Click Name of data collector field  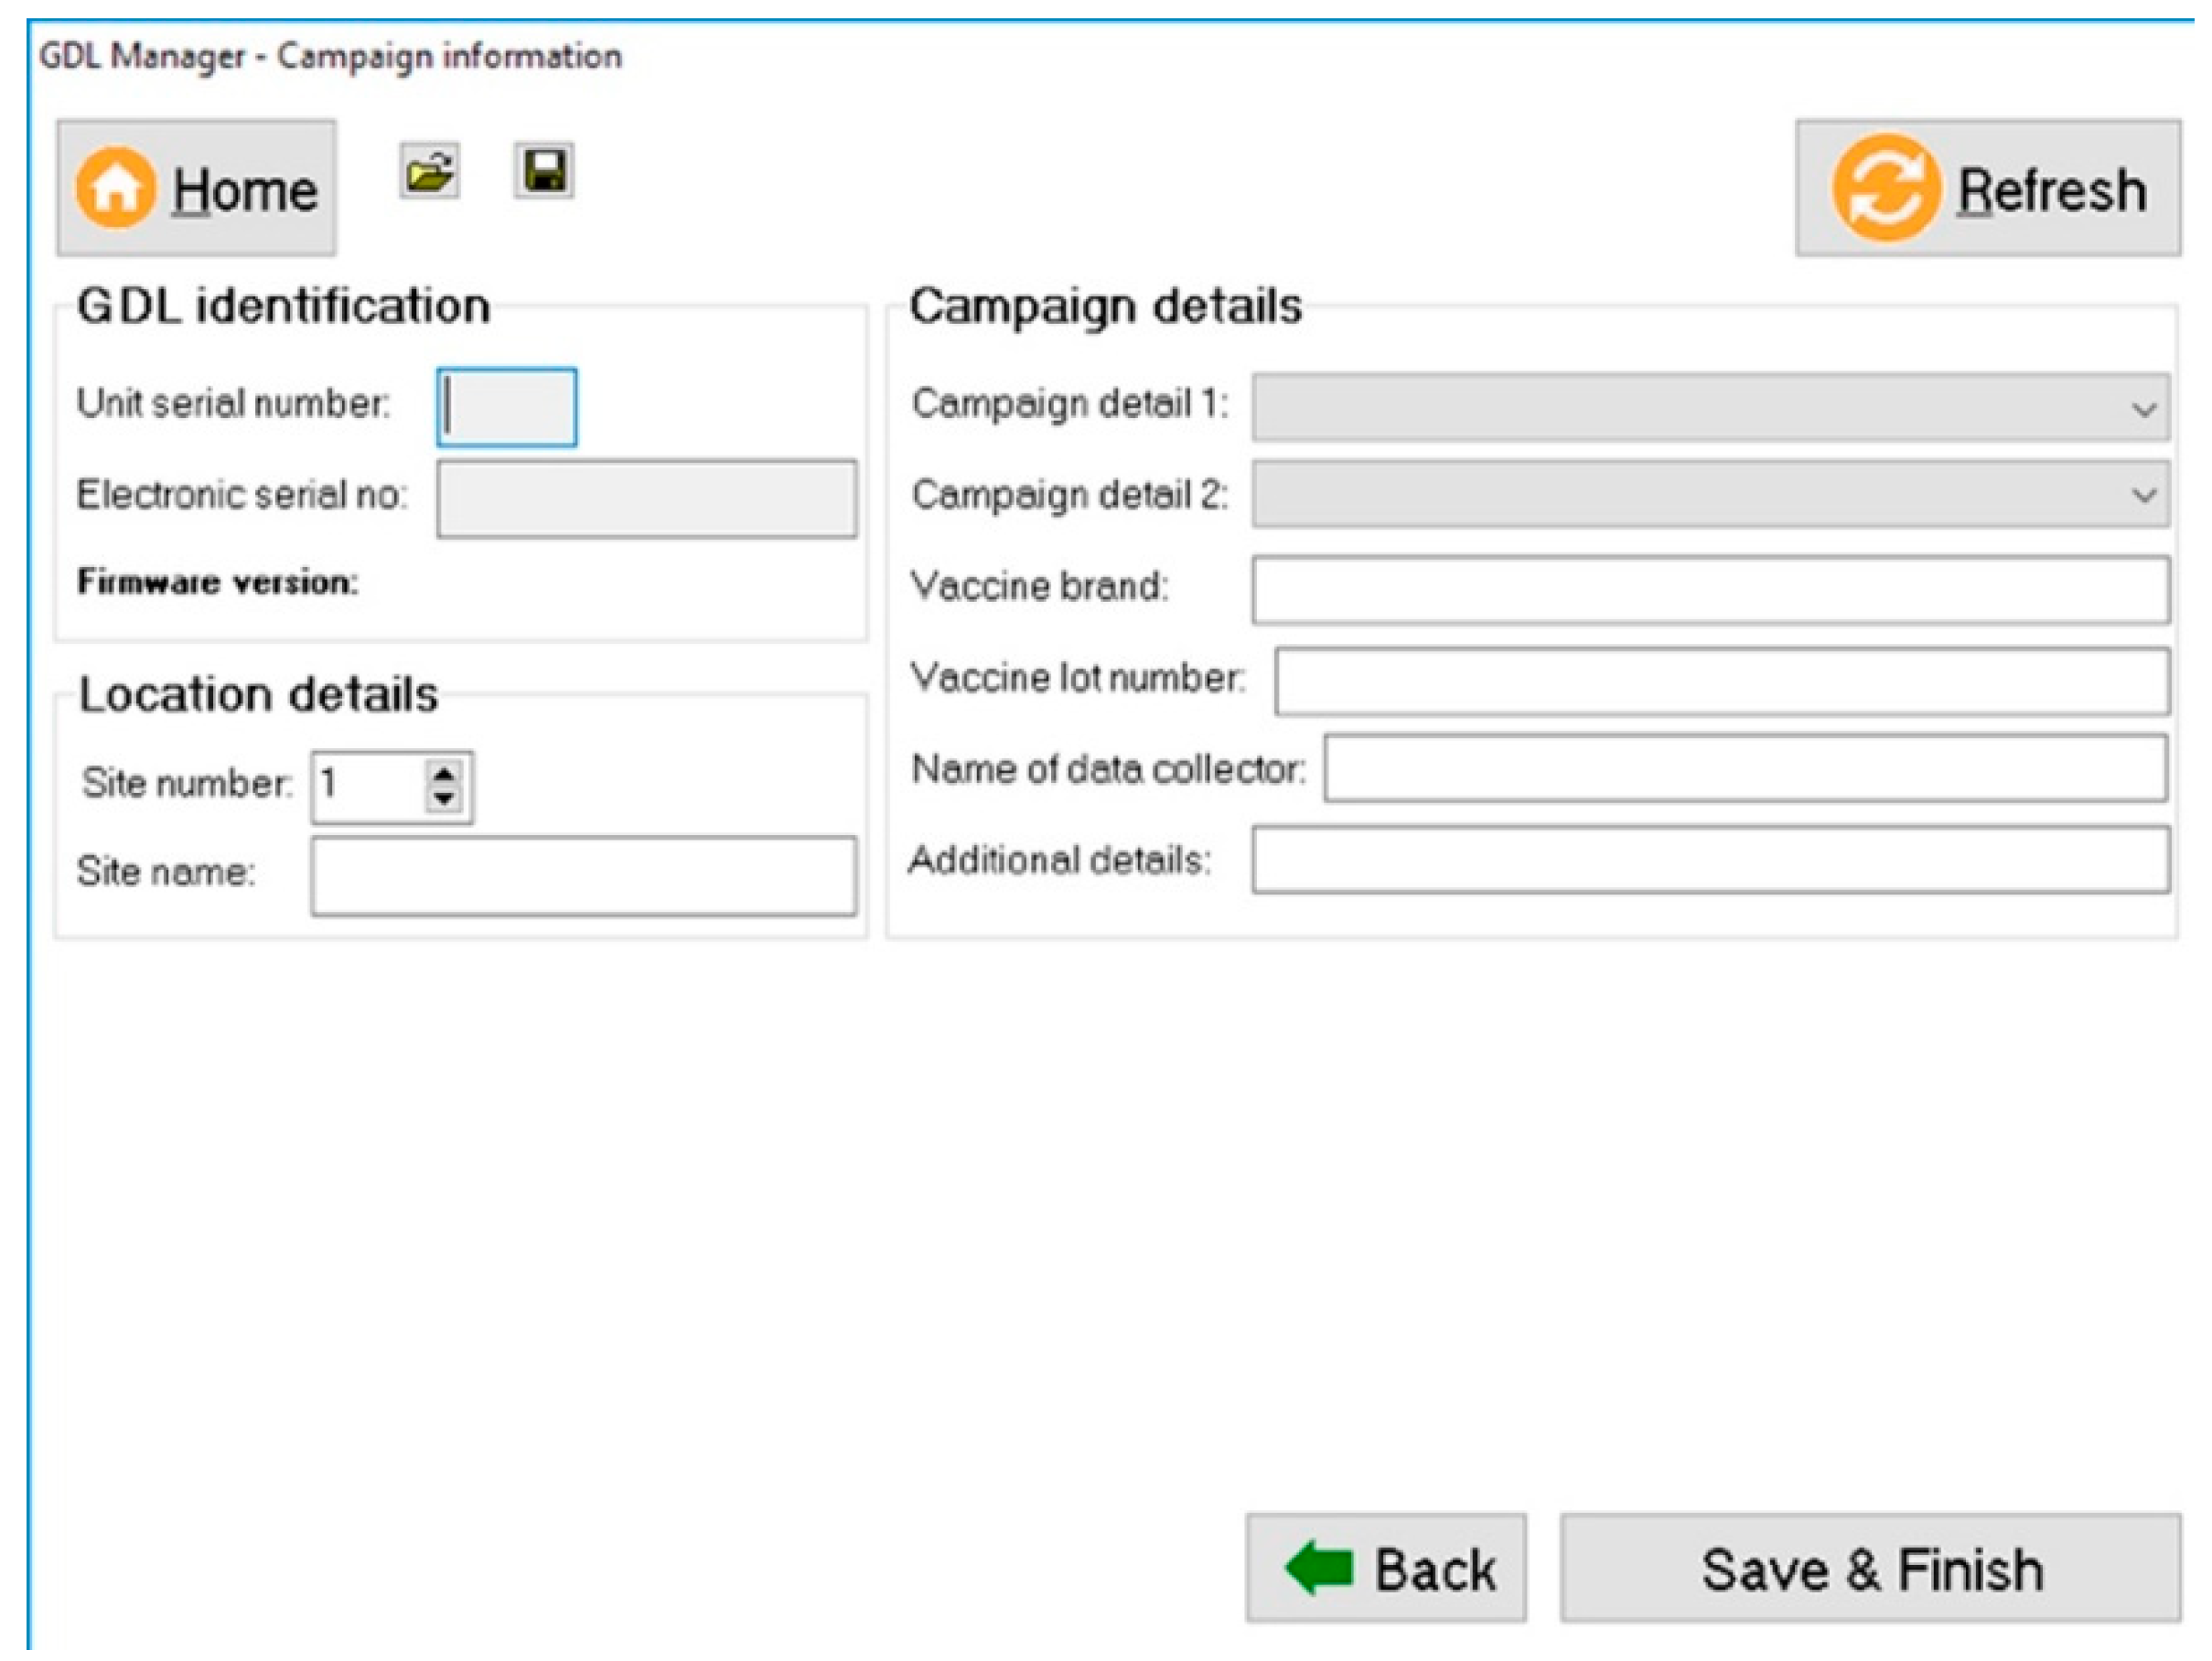1745,769
